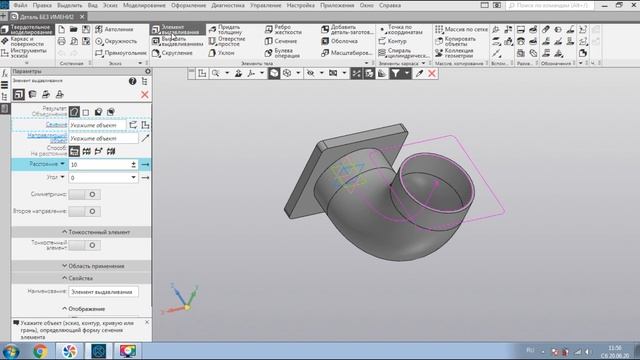
Task: Select Объединение result option (first icon)
Action: point(74,112)
